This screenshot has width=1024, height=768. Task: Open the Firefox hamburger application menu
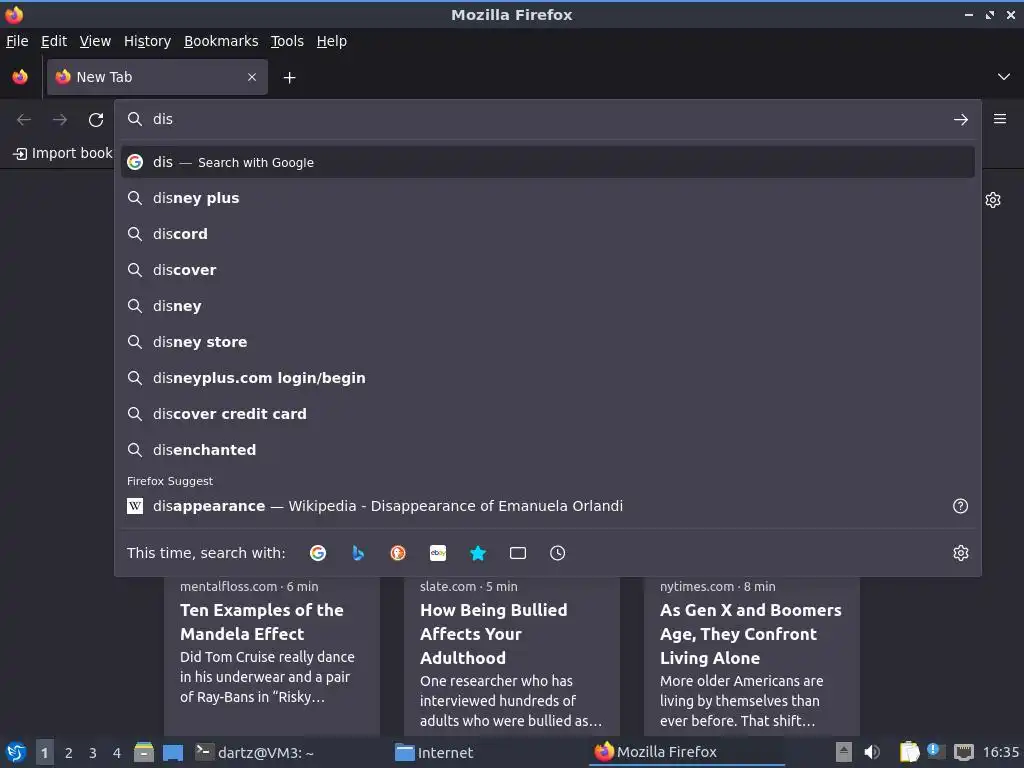tap(1000, 119)
